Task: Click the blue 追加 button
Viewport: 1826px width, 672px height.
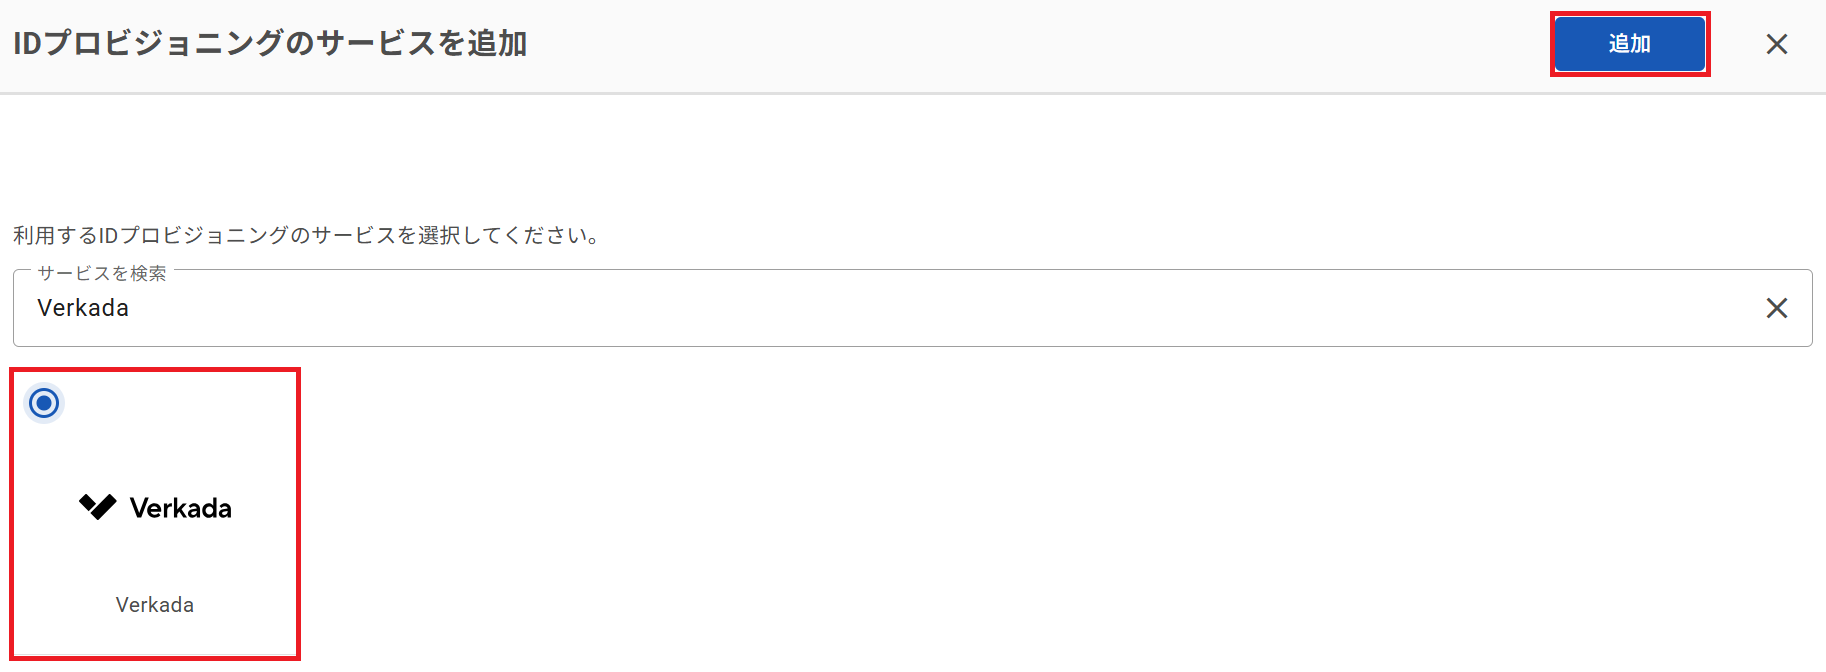Action: point(1629,44)
